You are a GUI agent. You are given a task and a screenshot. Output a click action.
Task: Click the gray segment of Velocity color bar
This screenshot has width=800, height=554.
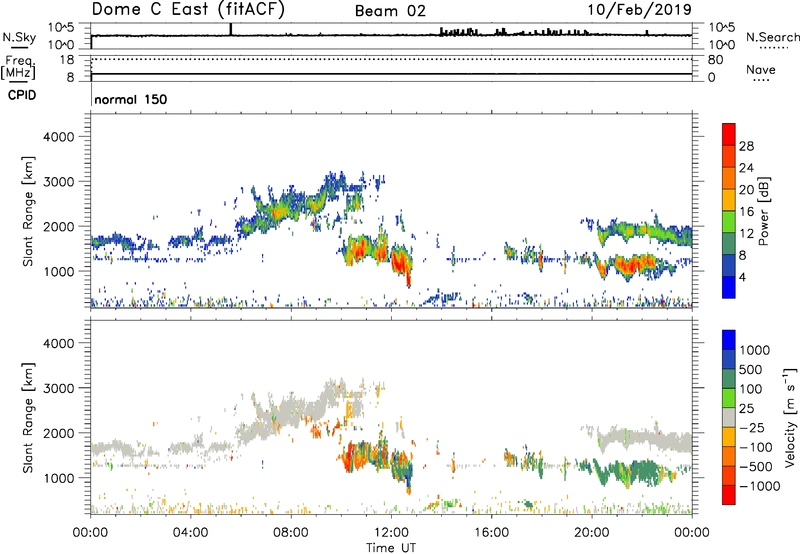(729, 417)
